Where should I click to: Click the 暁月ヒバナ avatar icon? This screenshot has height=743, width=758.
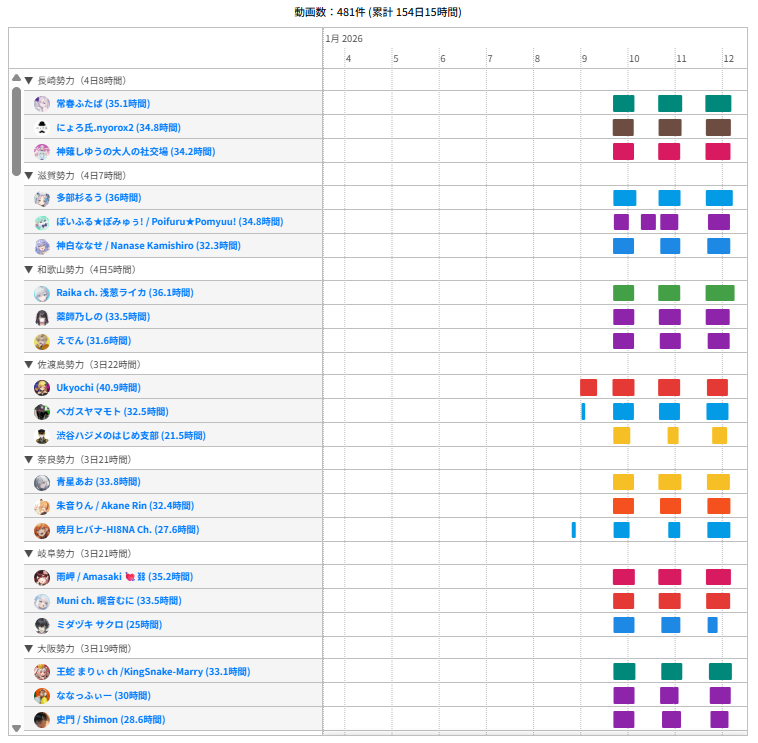point(42,530)
